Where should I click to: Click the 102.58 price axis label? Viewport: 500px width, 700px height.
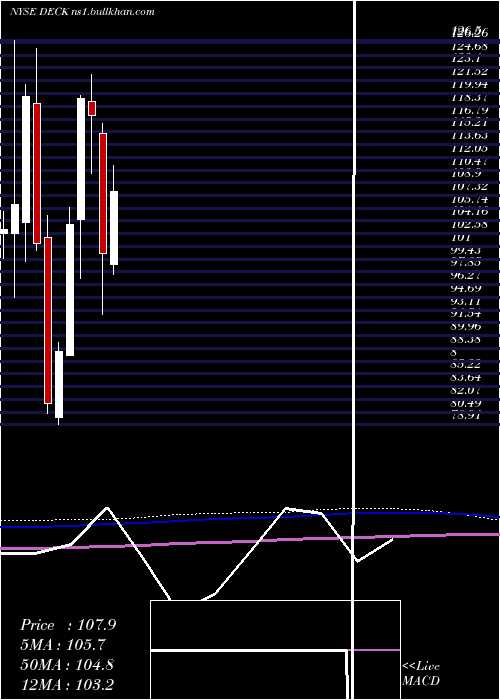(x=470, y=225)
